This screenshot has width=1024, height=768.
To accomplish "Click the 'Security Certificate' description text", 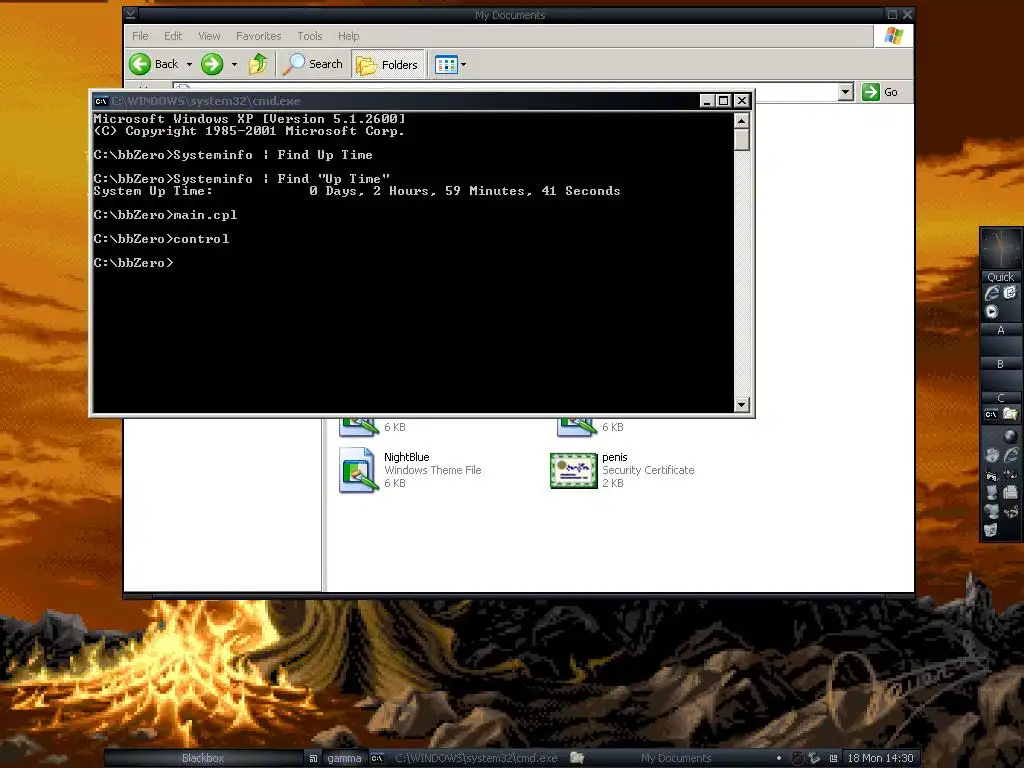I will [648, 470].
